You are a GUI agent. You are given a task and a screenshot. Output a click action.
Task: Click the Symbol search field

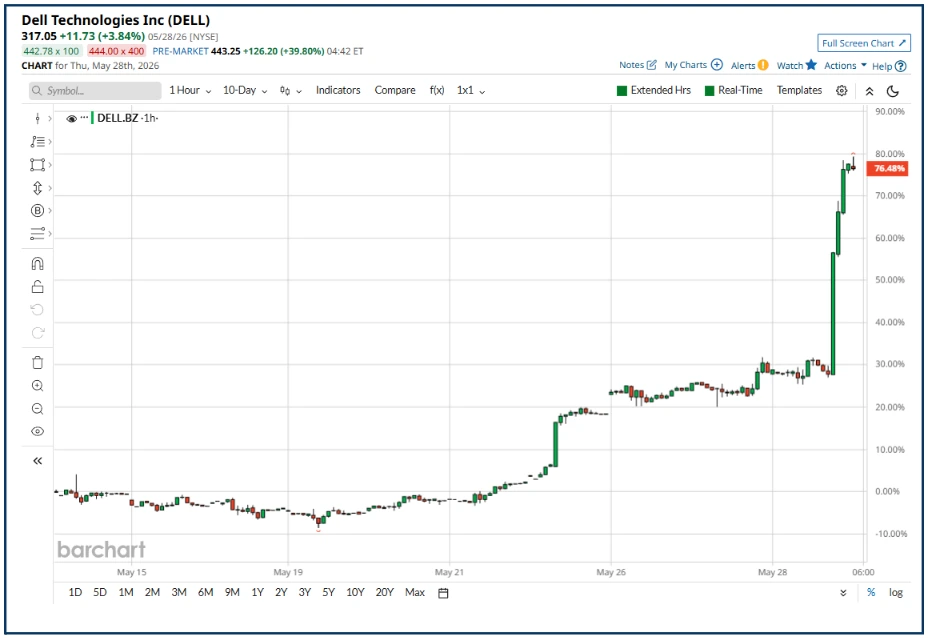[95, 91]
